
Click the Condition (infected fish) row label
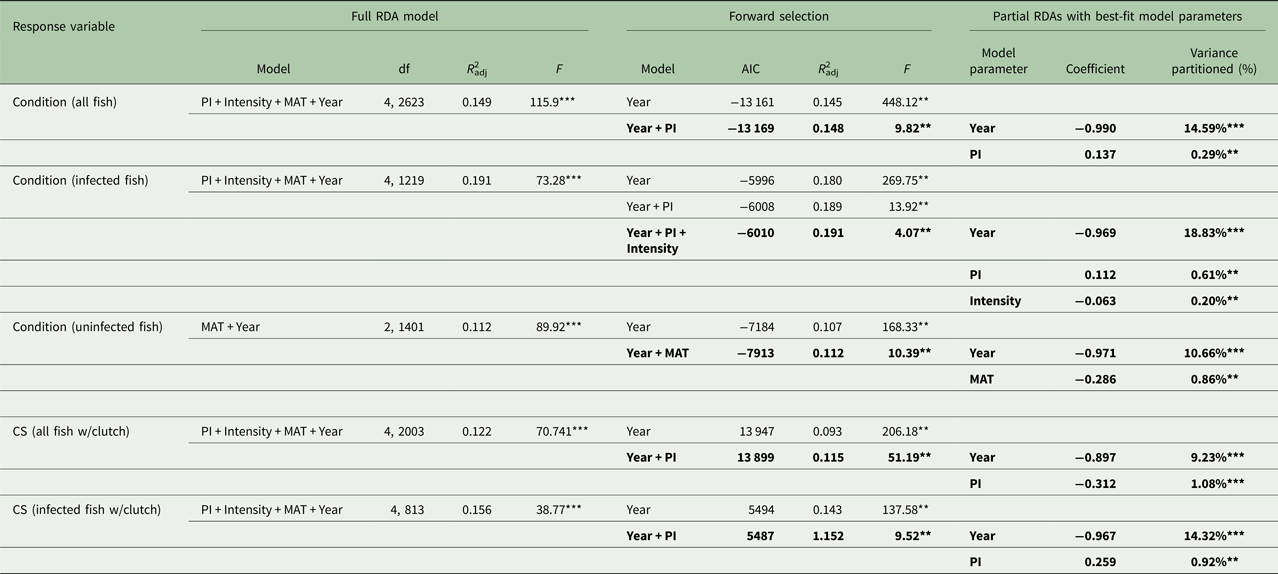point(79,180)
